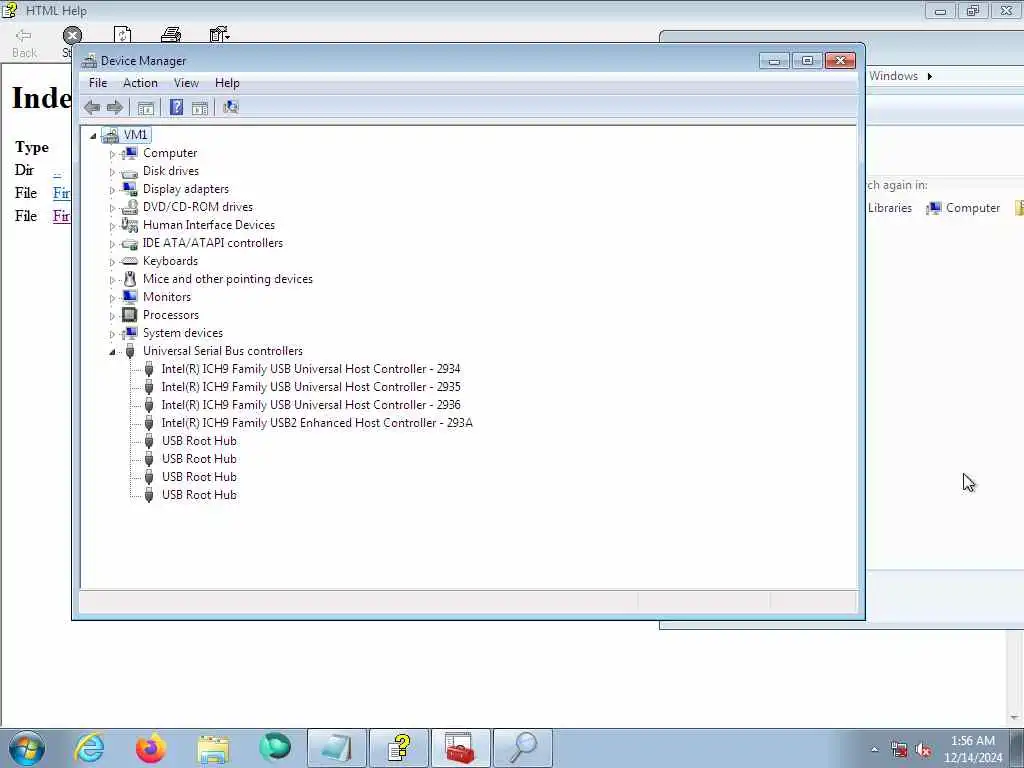Switch to HTML Help taskbar button

399,748
